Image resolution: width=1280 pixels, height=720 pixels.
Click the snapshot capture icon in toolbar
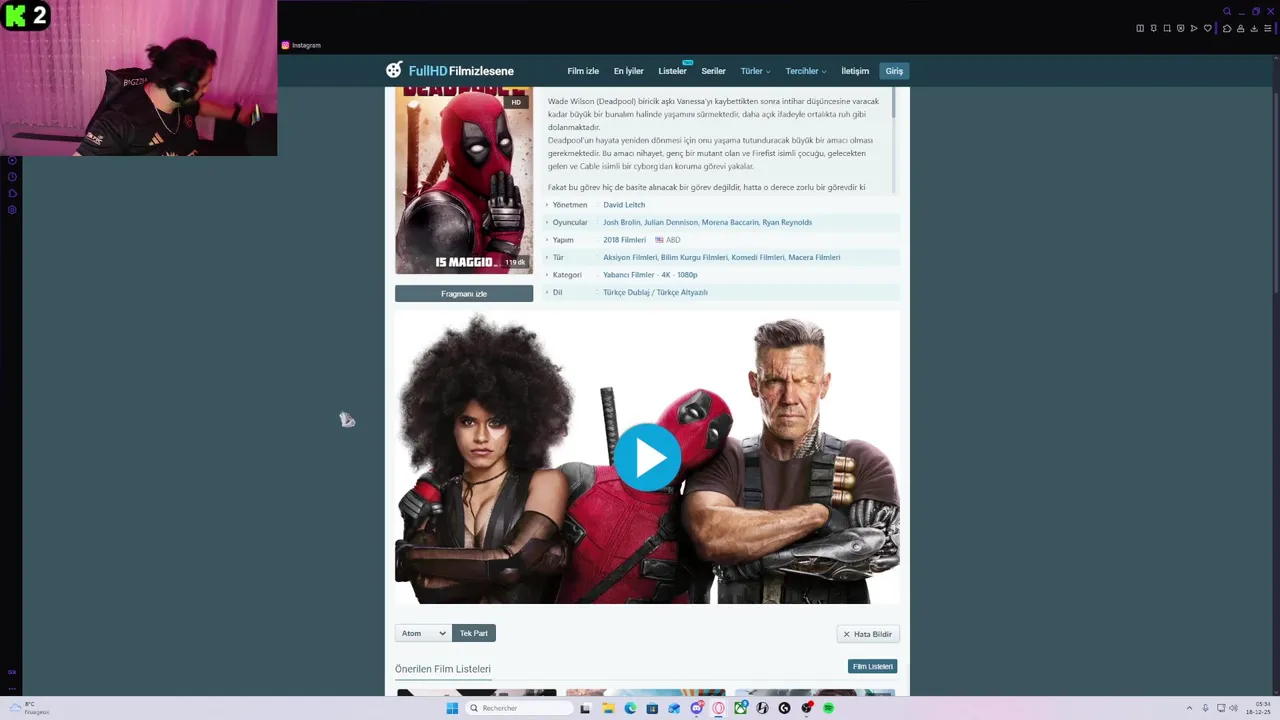click(x=1167, y=28)
